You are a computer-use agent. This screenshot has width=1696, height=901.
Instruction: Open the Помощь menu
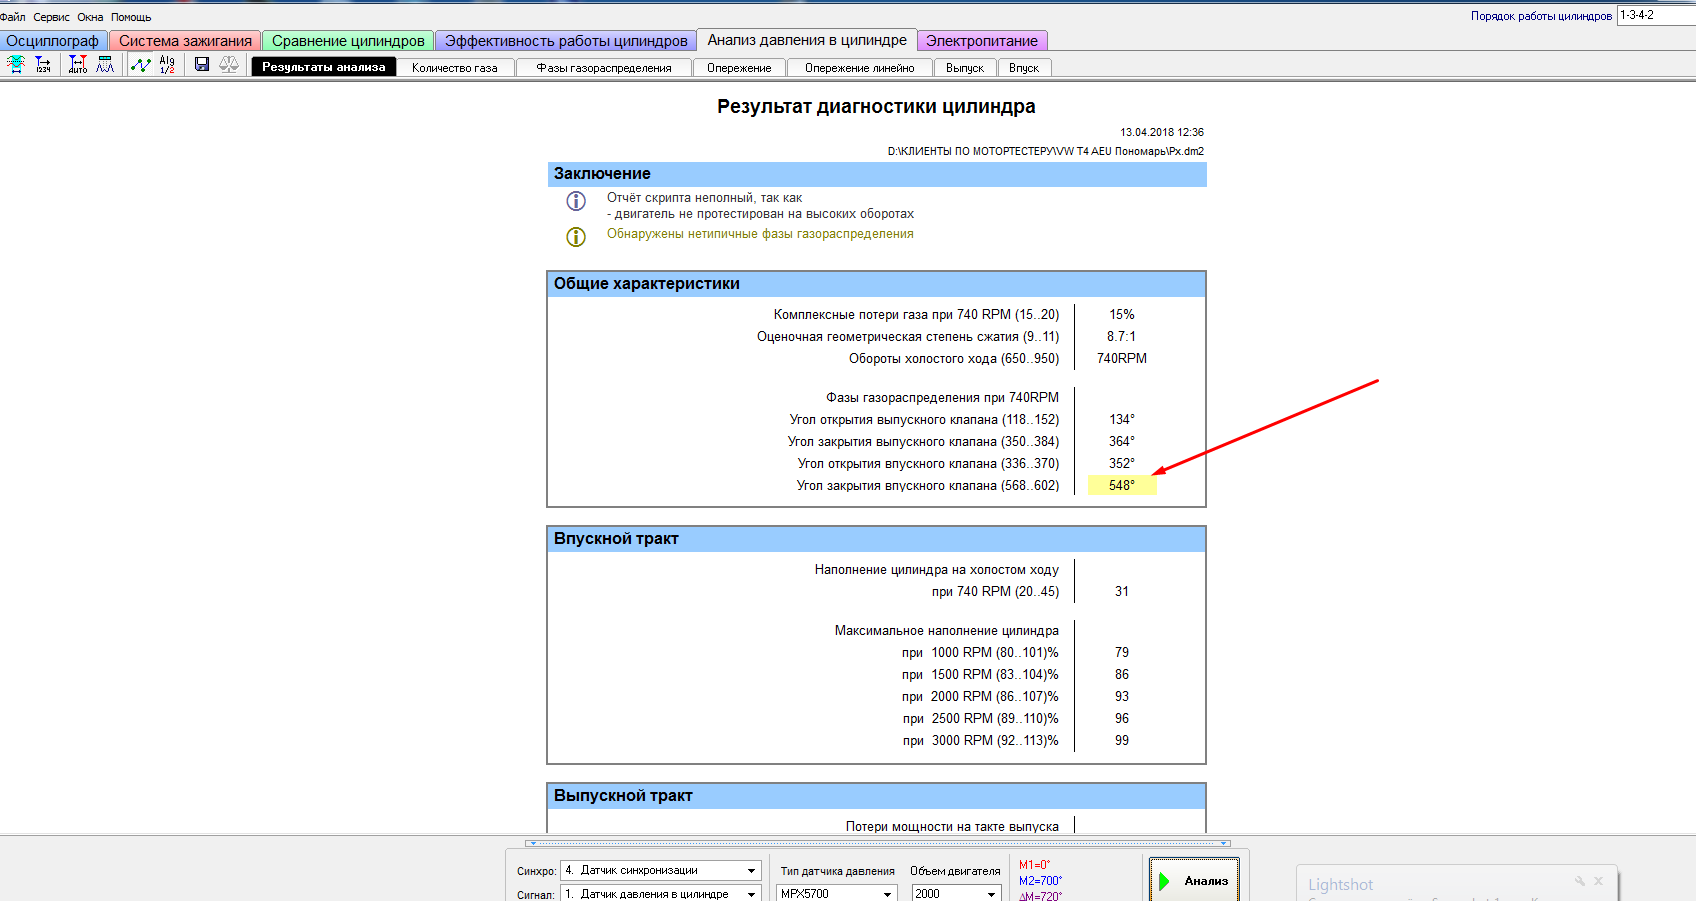(x=131, y=17)
